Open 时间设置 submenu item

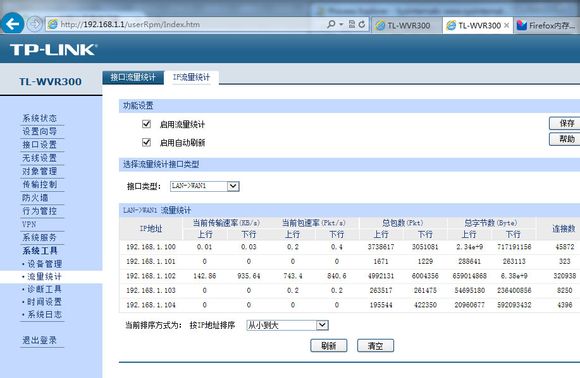45,302
